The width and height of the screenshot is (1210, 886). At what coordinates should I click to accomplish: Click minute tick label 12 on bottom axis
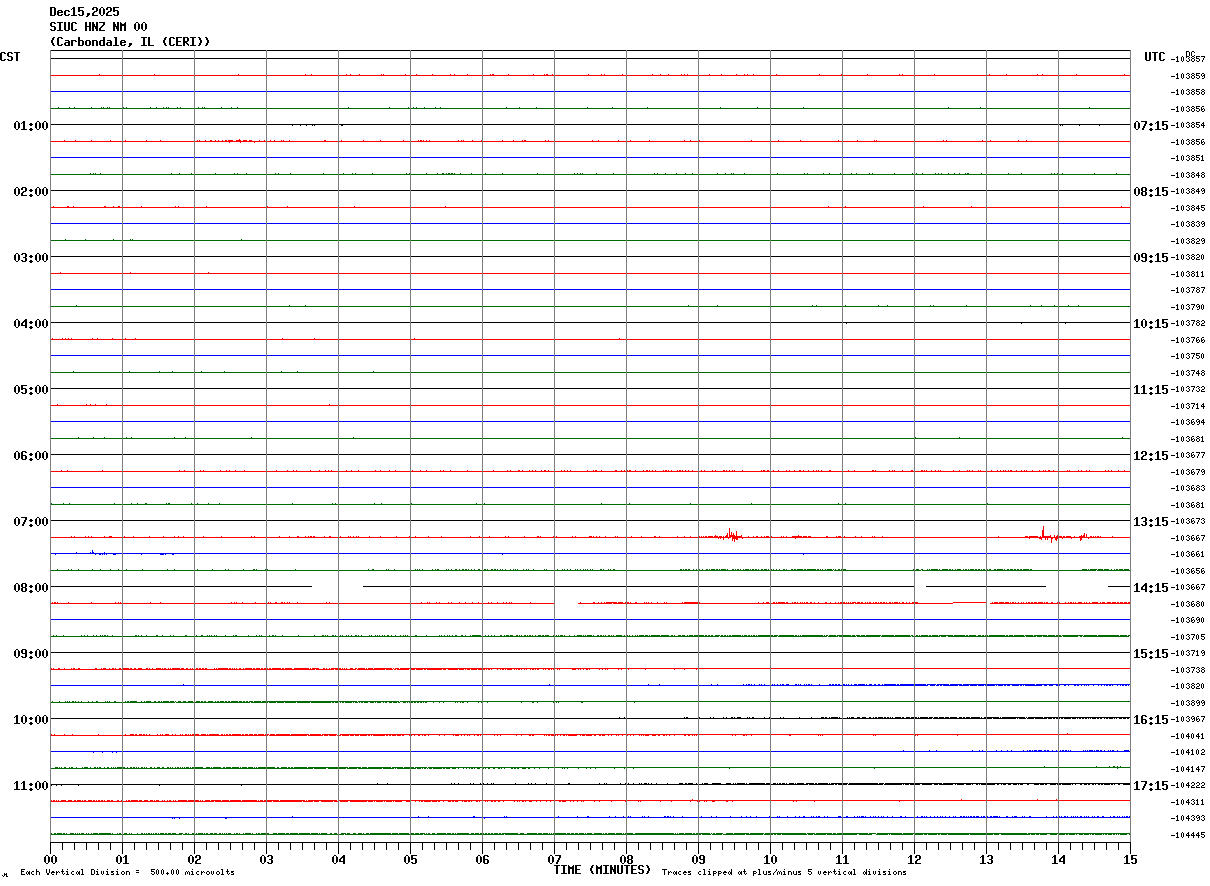coord(914,859)
